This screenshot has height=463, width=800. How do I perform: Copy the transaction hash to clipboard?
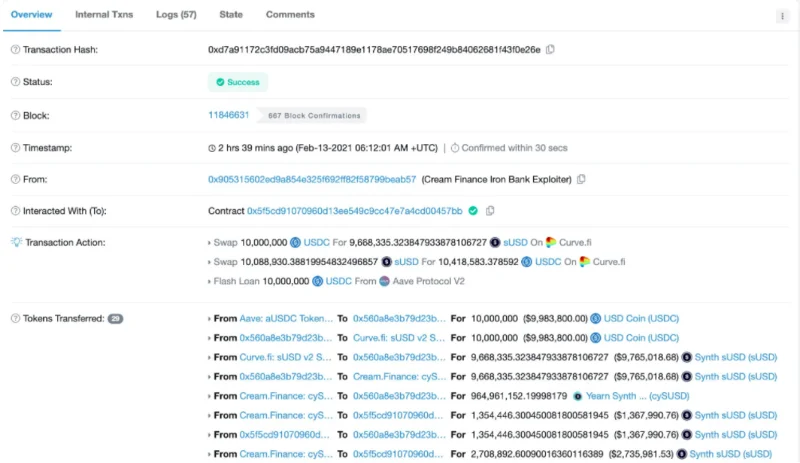point(550,50)
